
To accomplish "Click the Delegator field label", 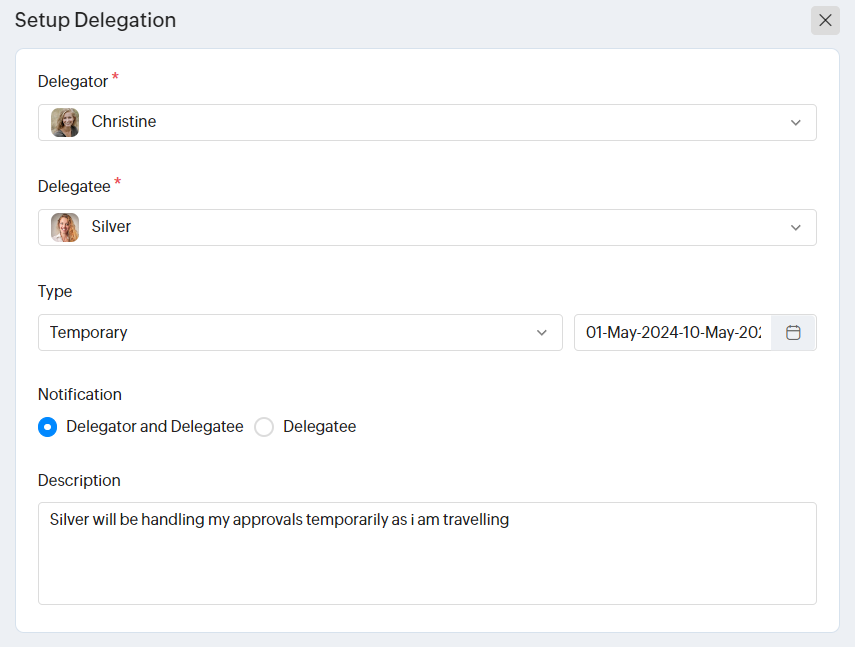I will pos(73,81).
